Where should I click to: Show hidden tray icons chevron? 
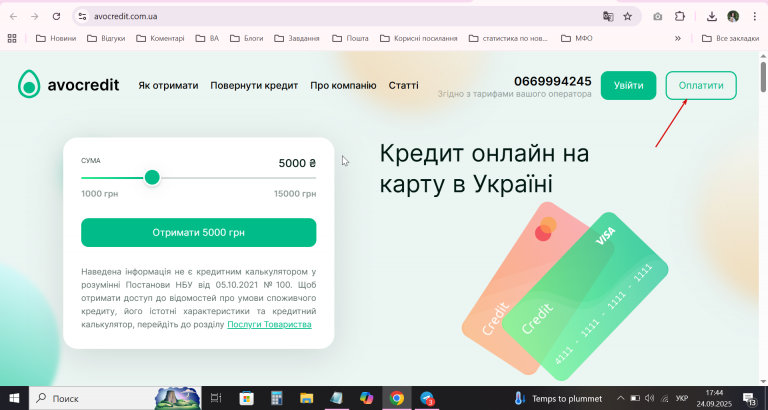click(x=621, y=398)
